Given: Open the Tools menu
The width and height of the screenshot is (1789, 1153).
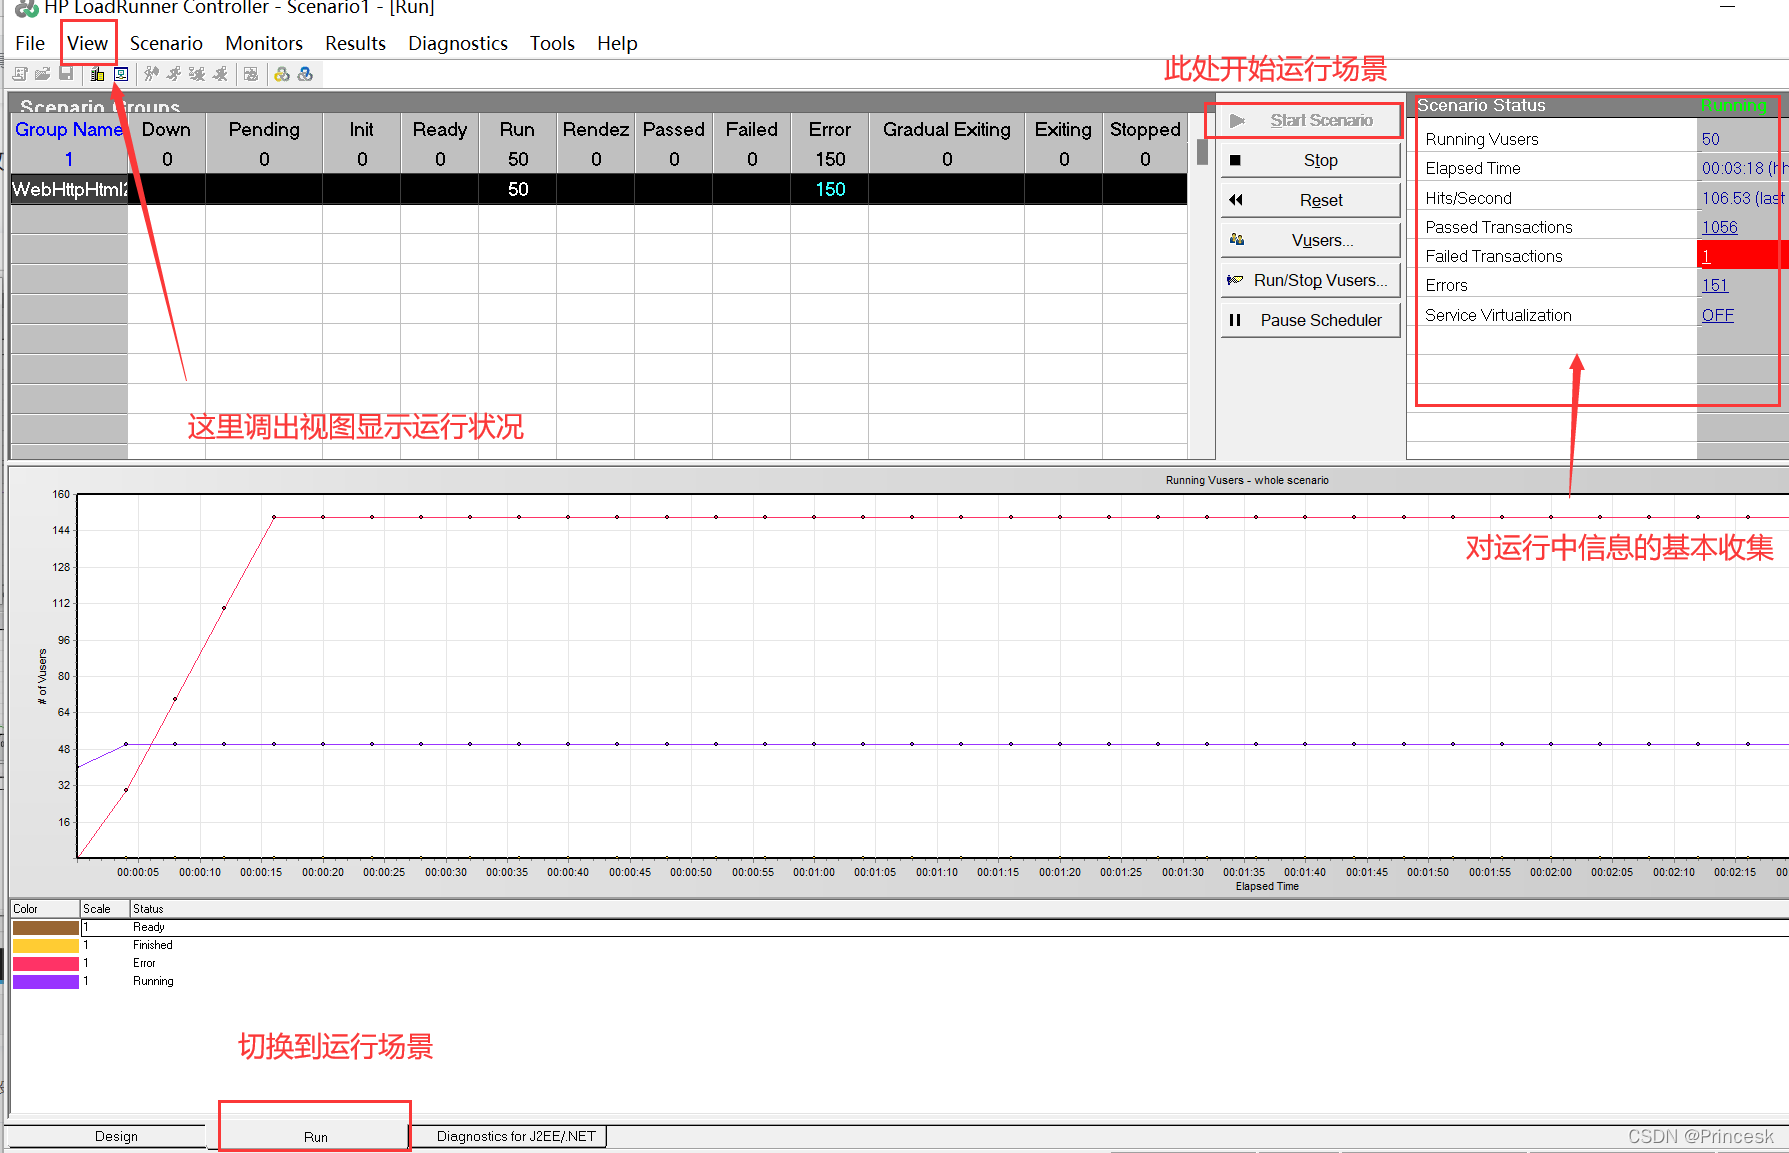Looking at the screenshot, I should coord(552,43).
